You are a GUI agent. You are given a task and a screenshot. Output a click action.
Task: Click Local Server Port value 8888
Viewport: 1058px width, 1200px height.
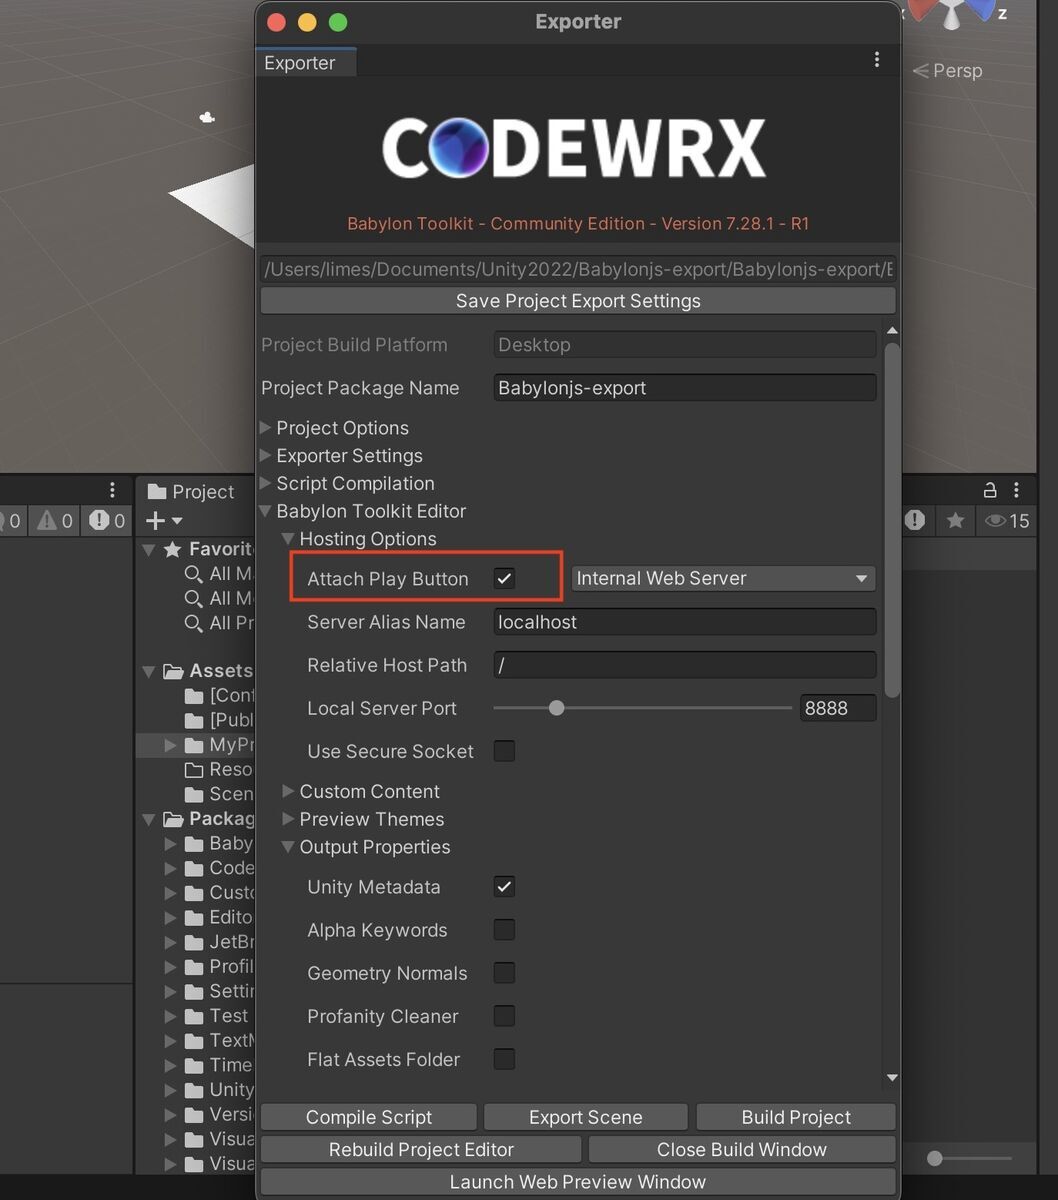(838, 708)
